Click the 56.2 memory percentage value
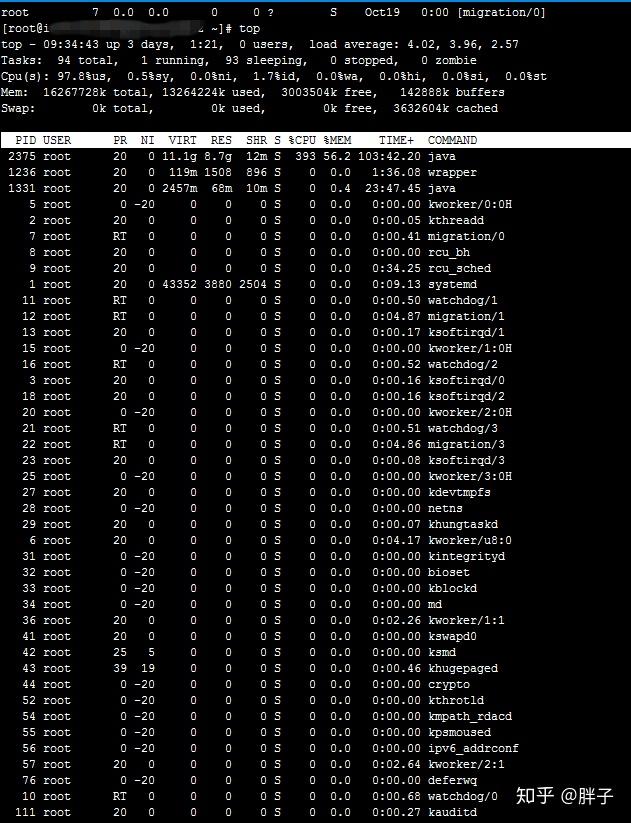631x823 pixels. (337, 156)
